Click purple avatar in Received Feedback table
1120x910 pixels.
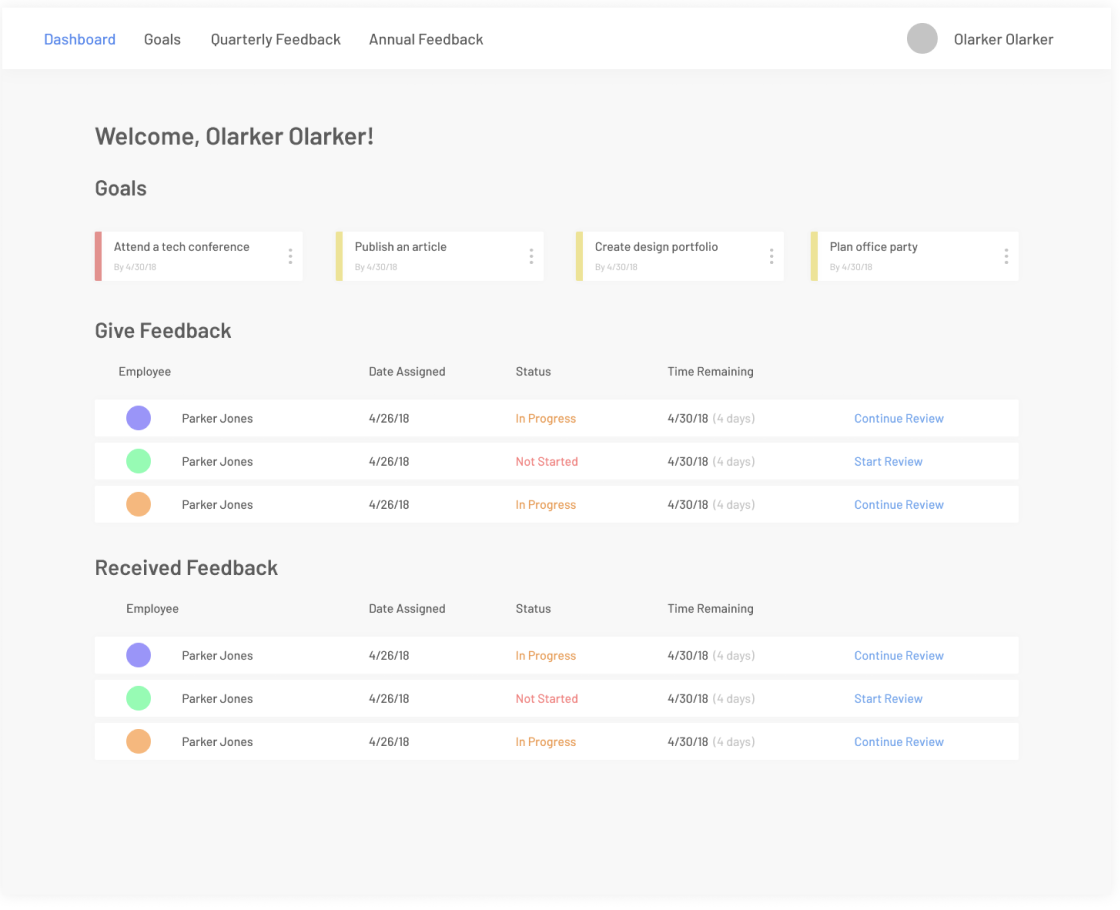[x=139, y=655]
